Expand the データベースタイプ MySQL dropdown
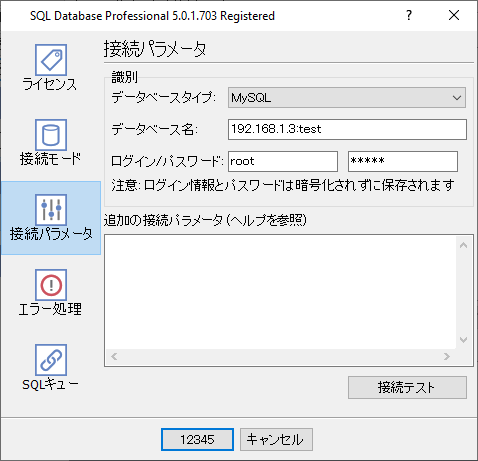This screenshot has height=461, width=478. coord(347,98)
